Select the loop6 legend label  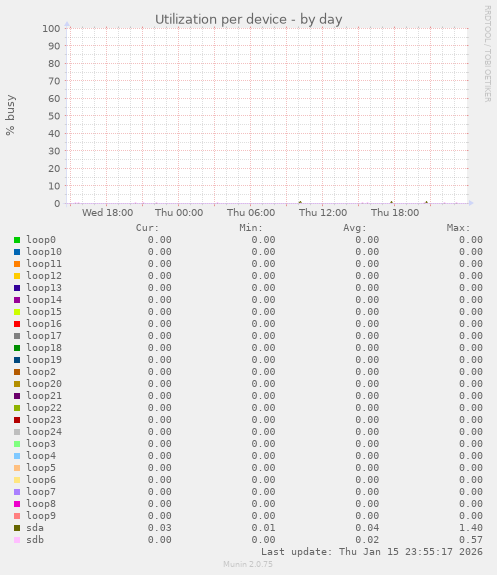[x=41, y=480]
